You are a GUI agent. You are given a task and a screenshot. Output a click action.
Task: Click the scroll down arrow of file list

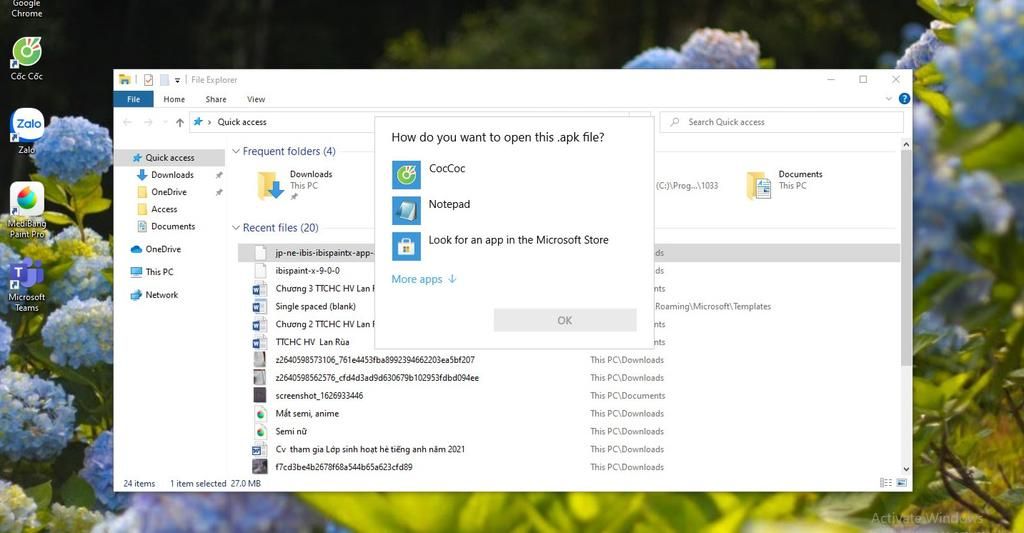click(906, 469)
